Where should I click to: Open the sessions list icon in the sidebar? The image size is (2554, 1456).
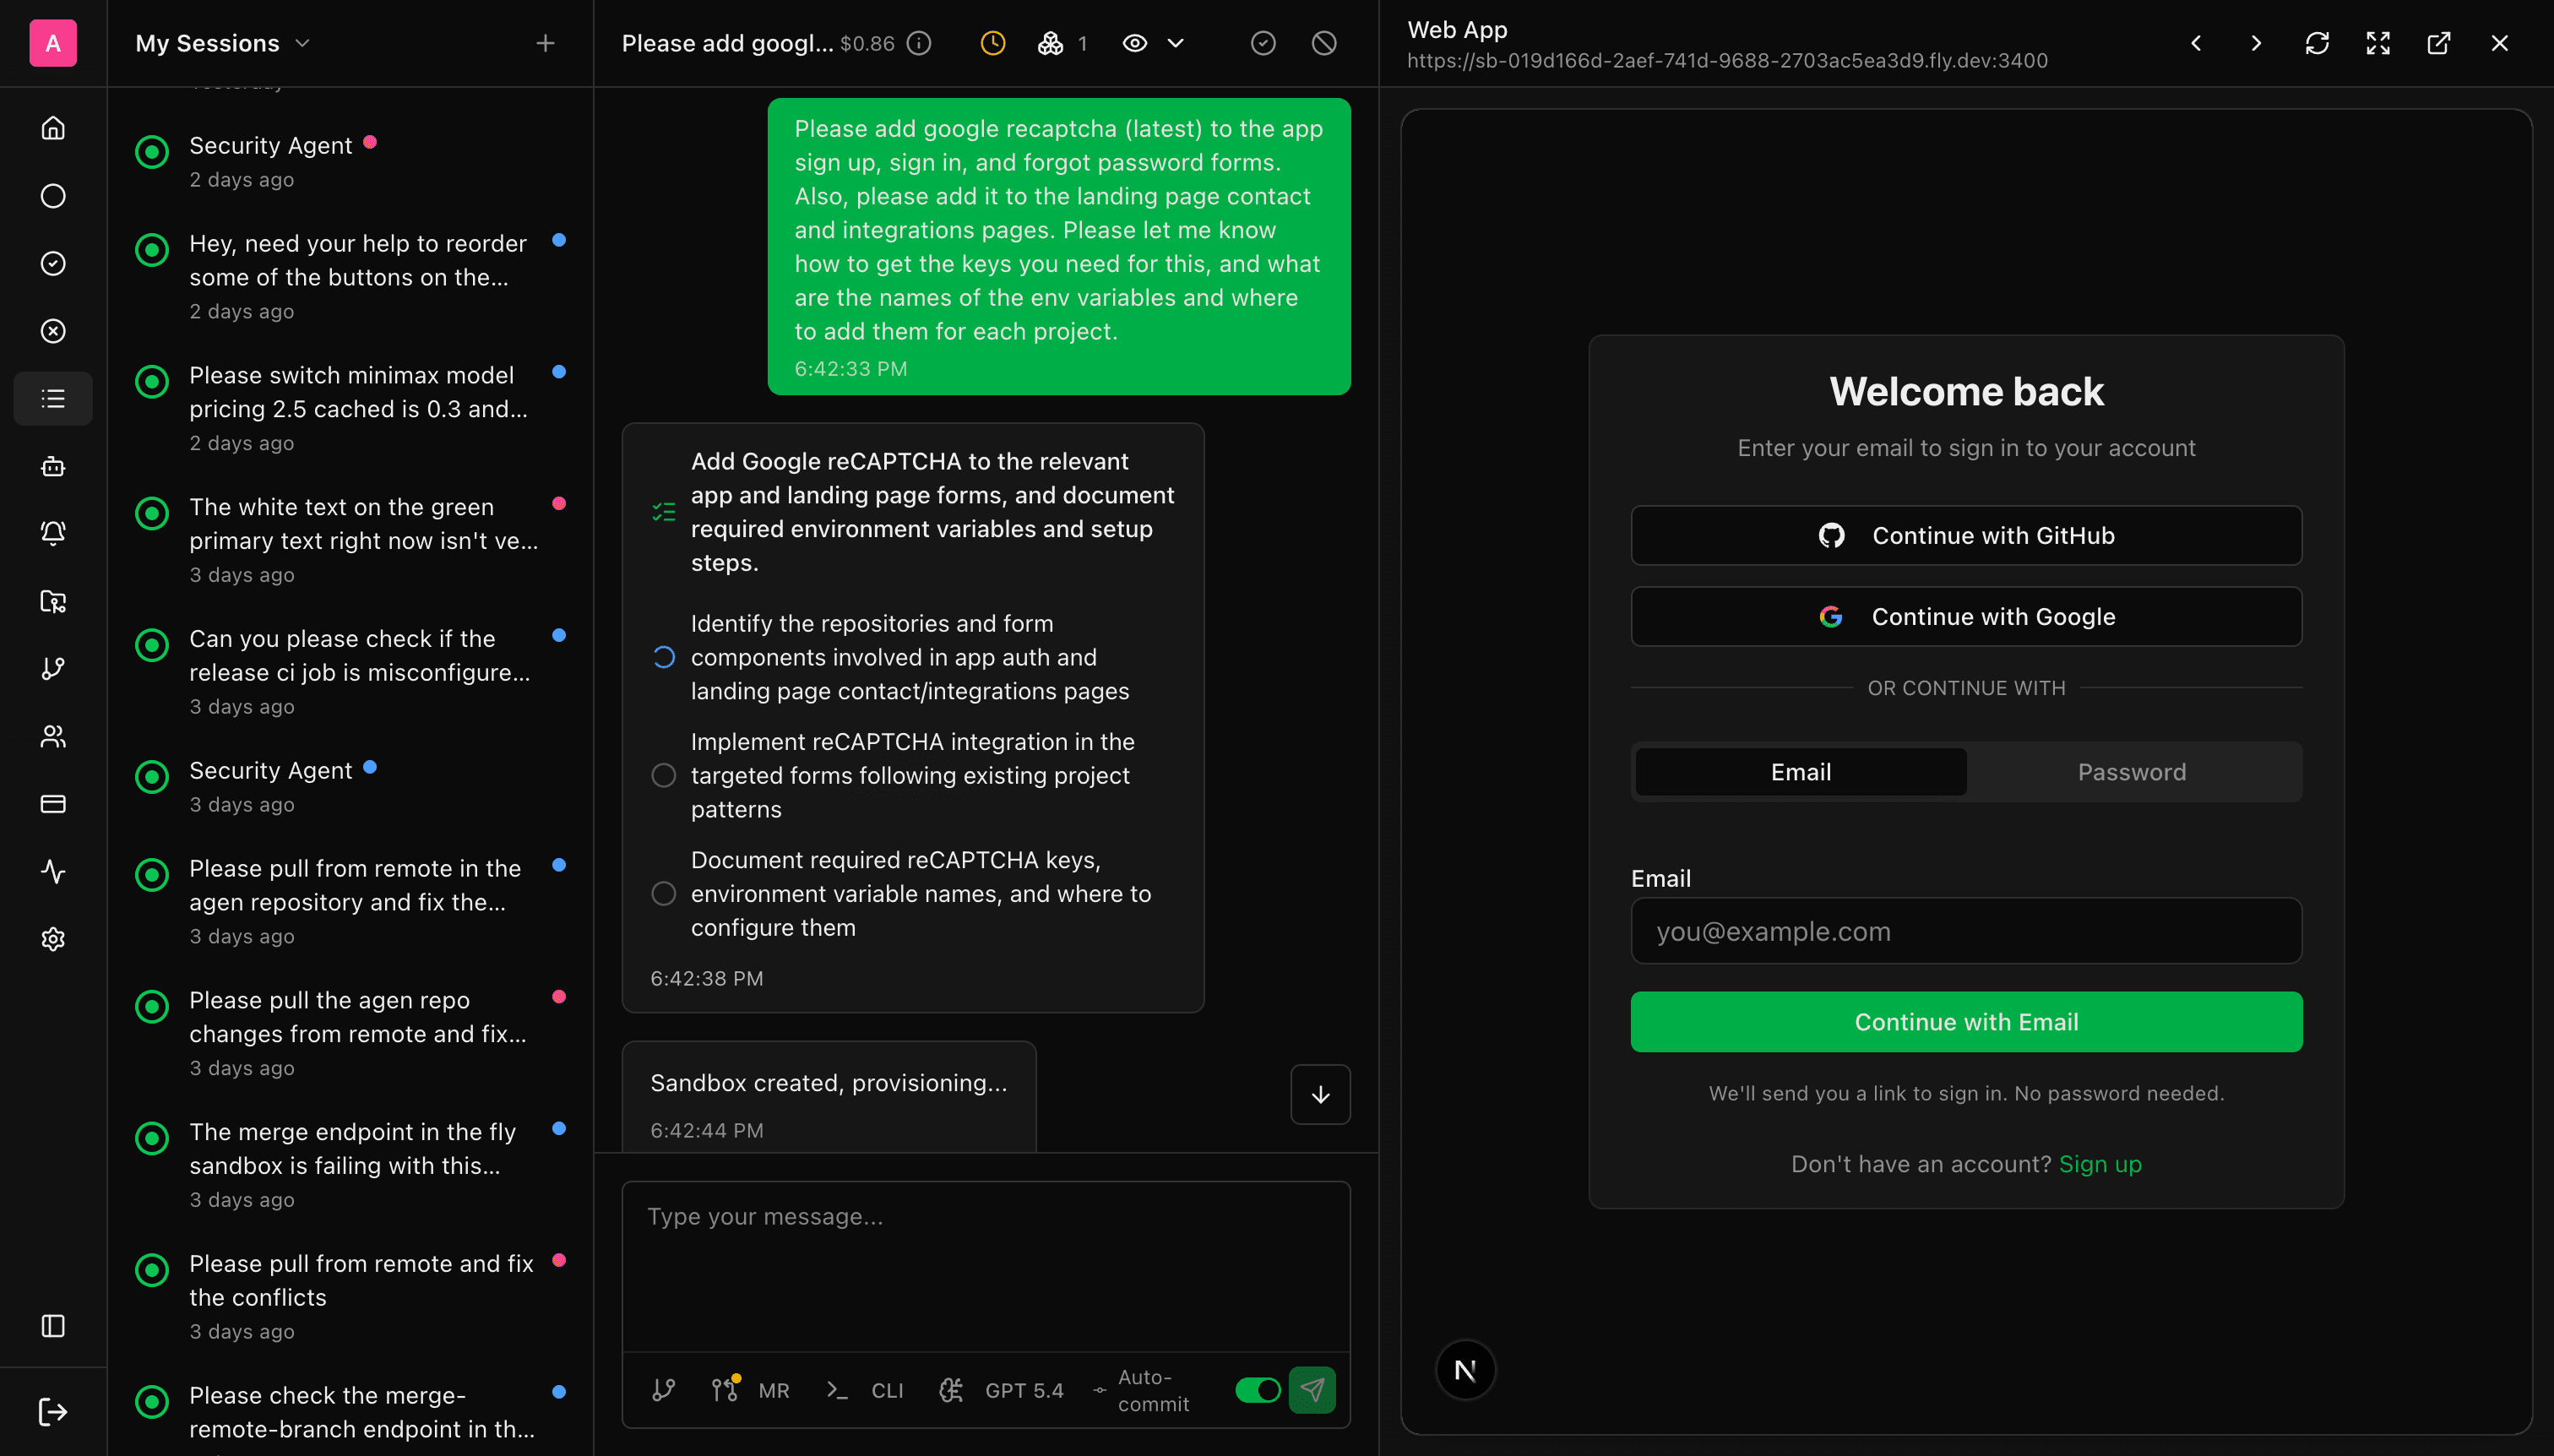[52, 398]
